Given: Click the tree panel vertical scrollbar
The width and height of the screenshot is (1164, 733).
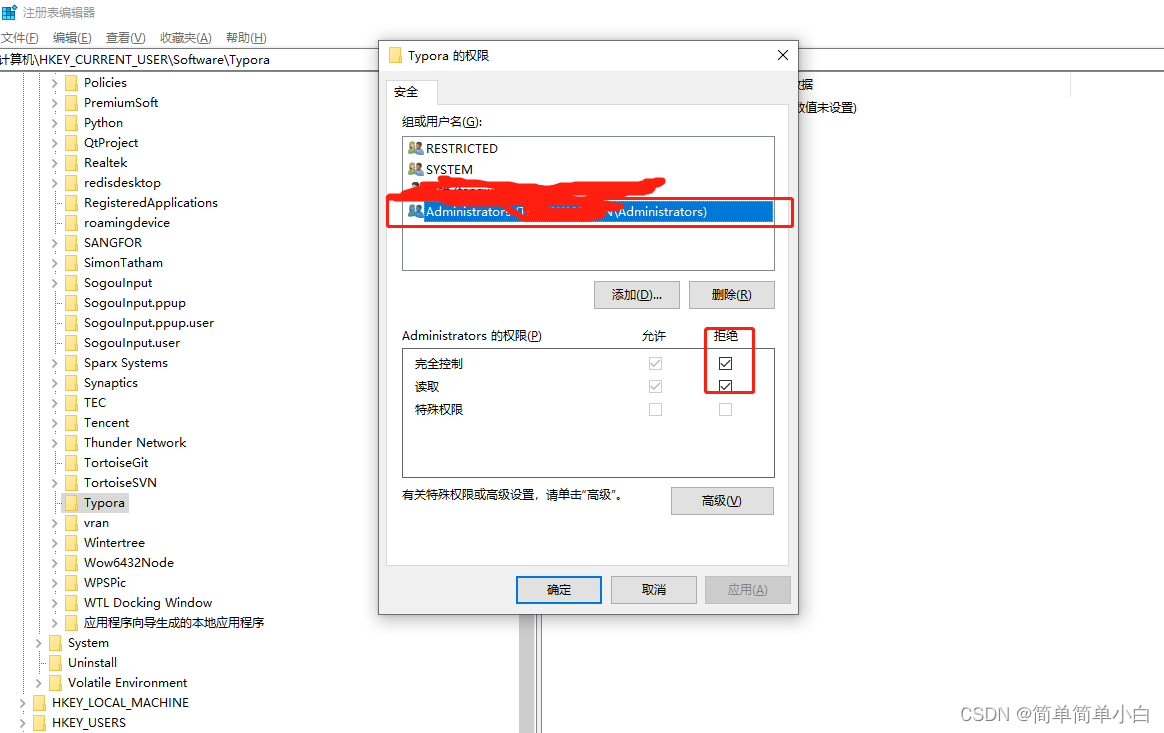Looking at the screenshot, I should (527, 674).
